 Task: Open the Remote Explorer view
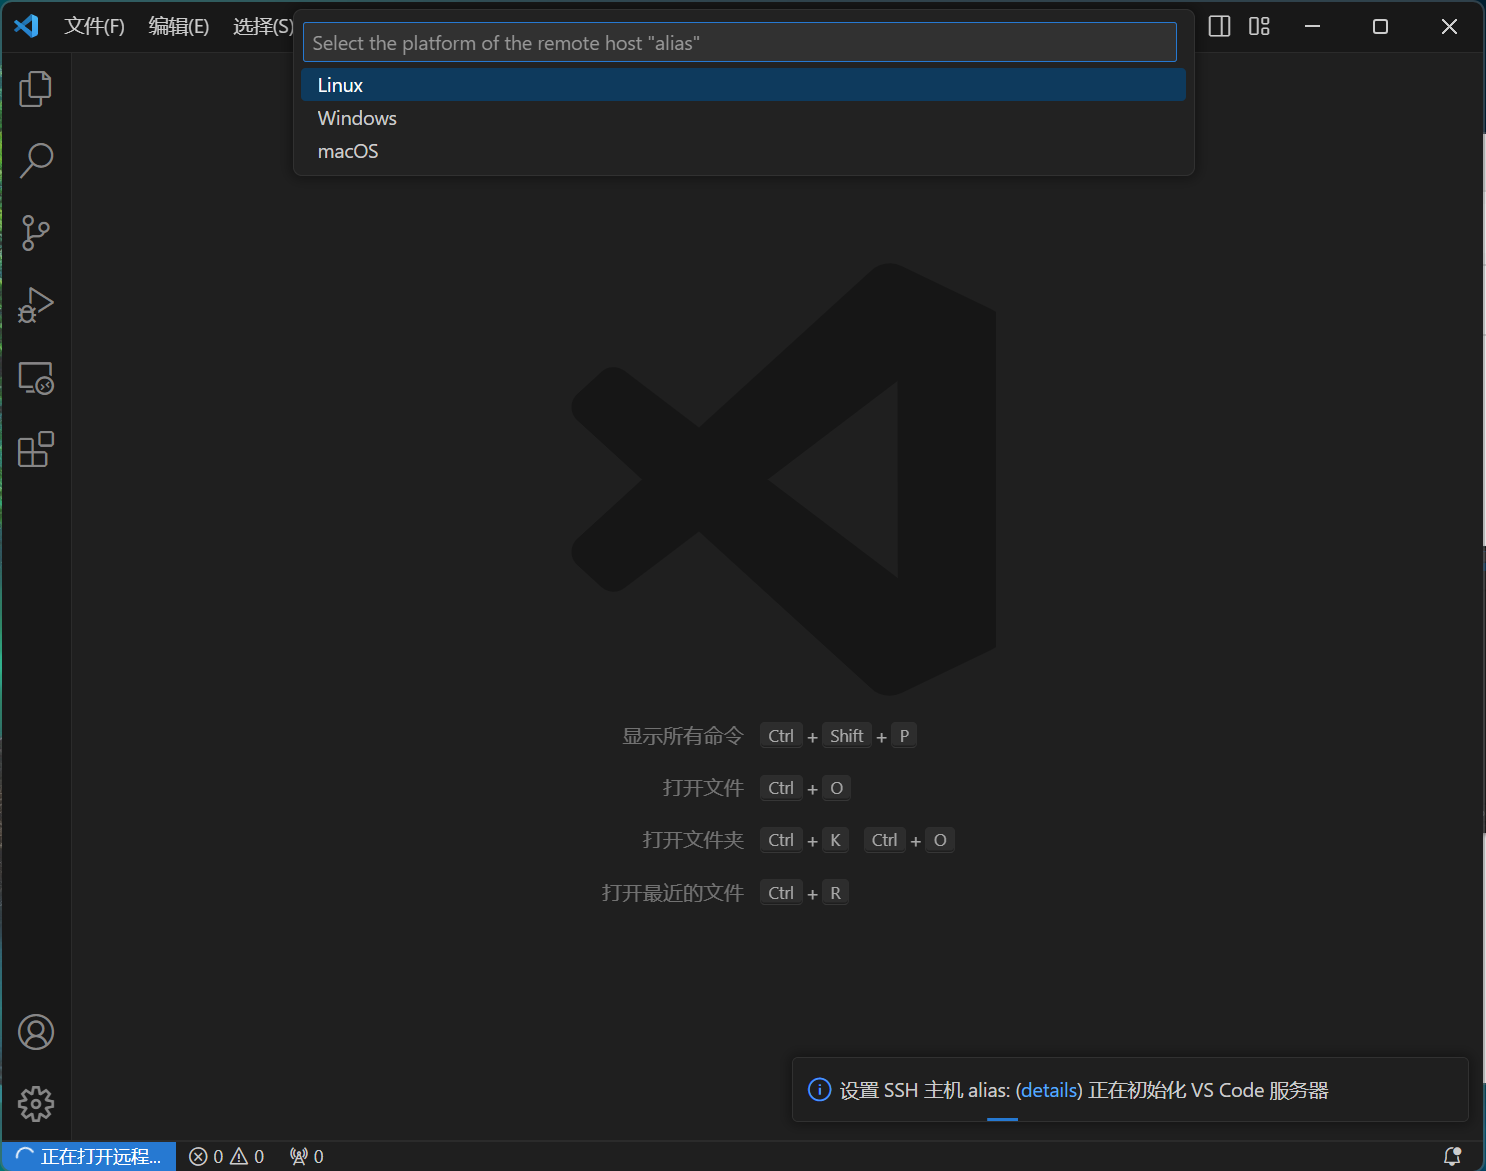point(36,378)
